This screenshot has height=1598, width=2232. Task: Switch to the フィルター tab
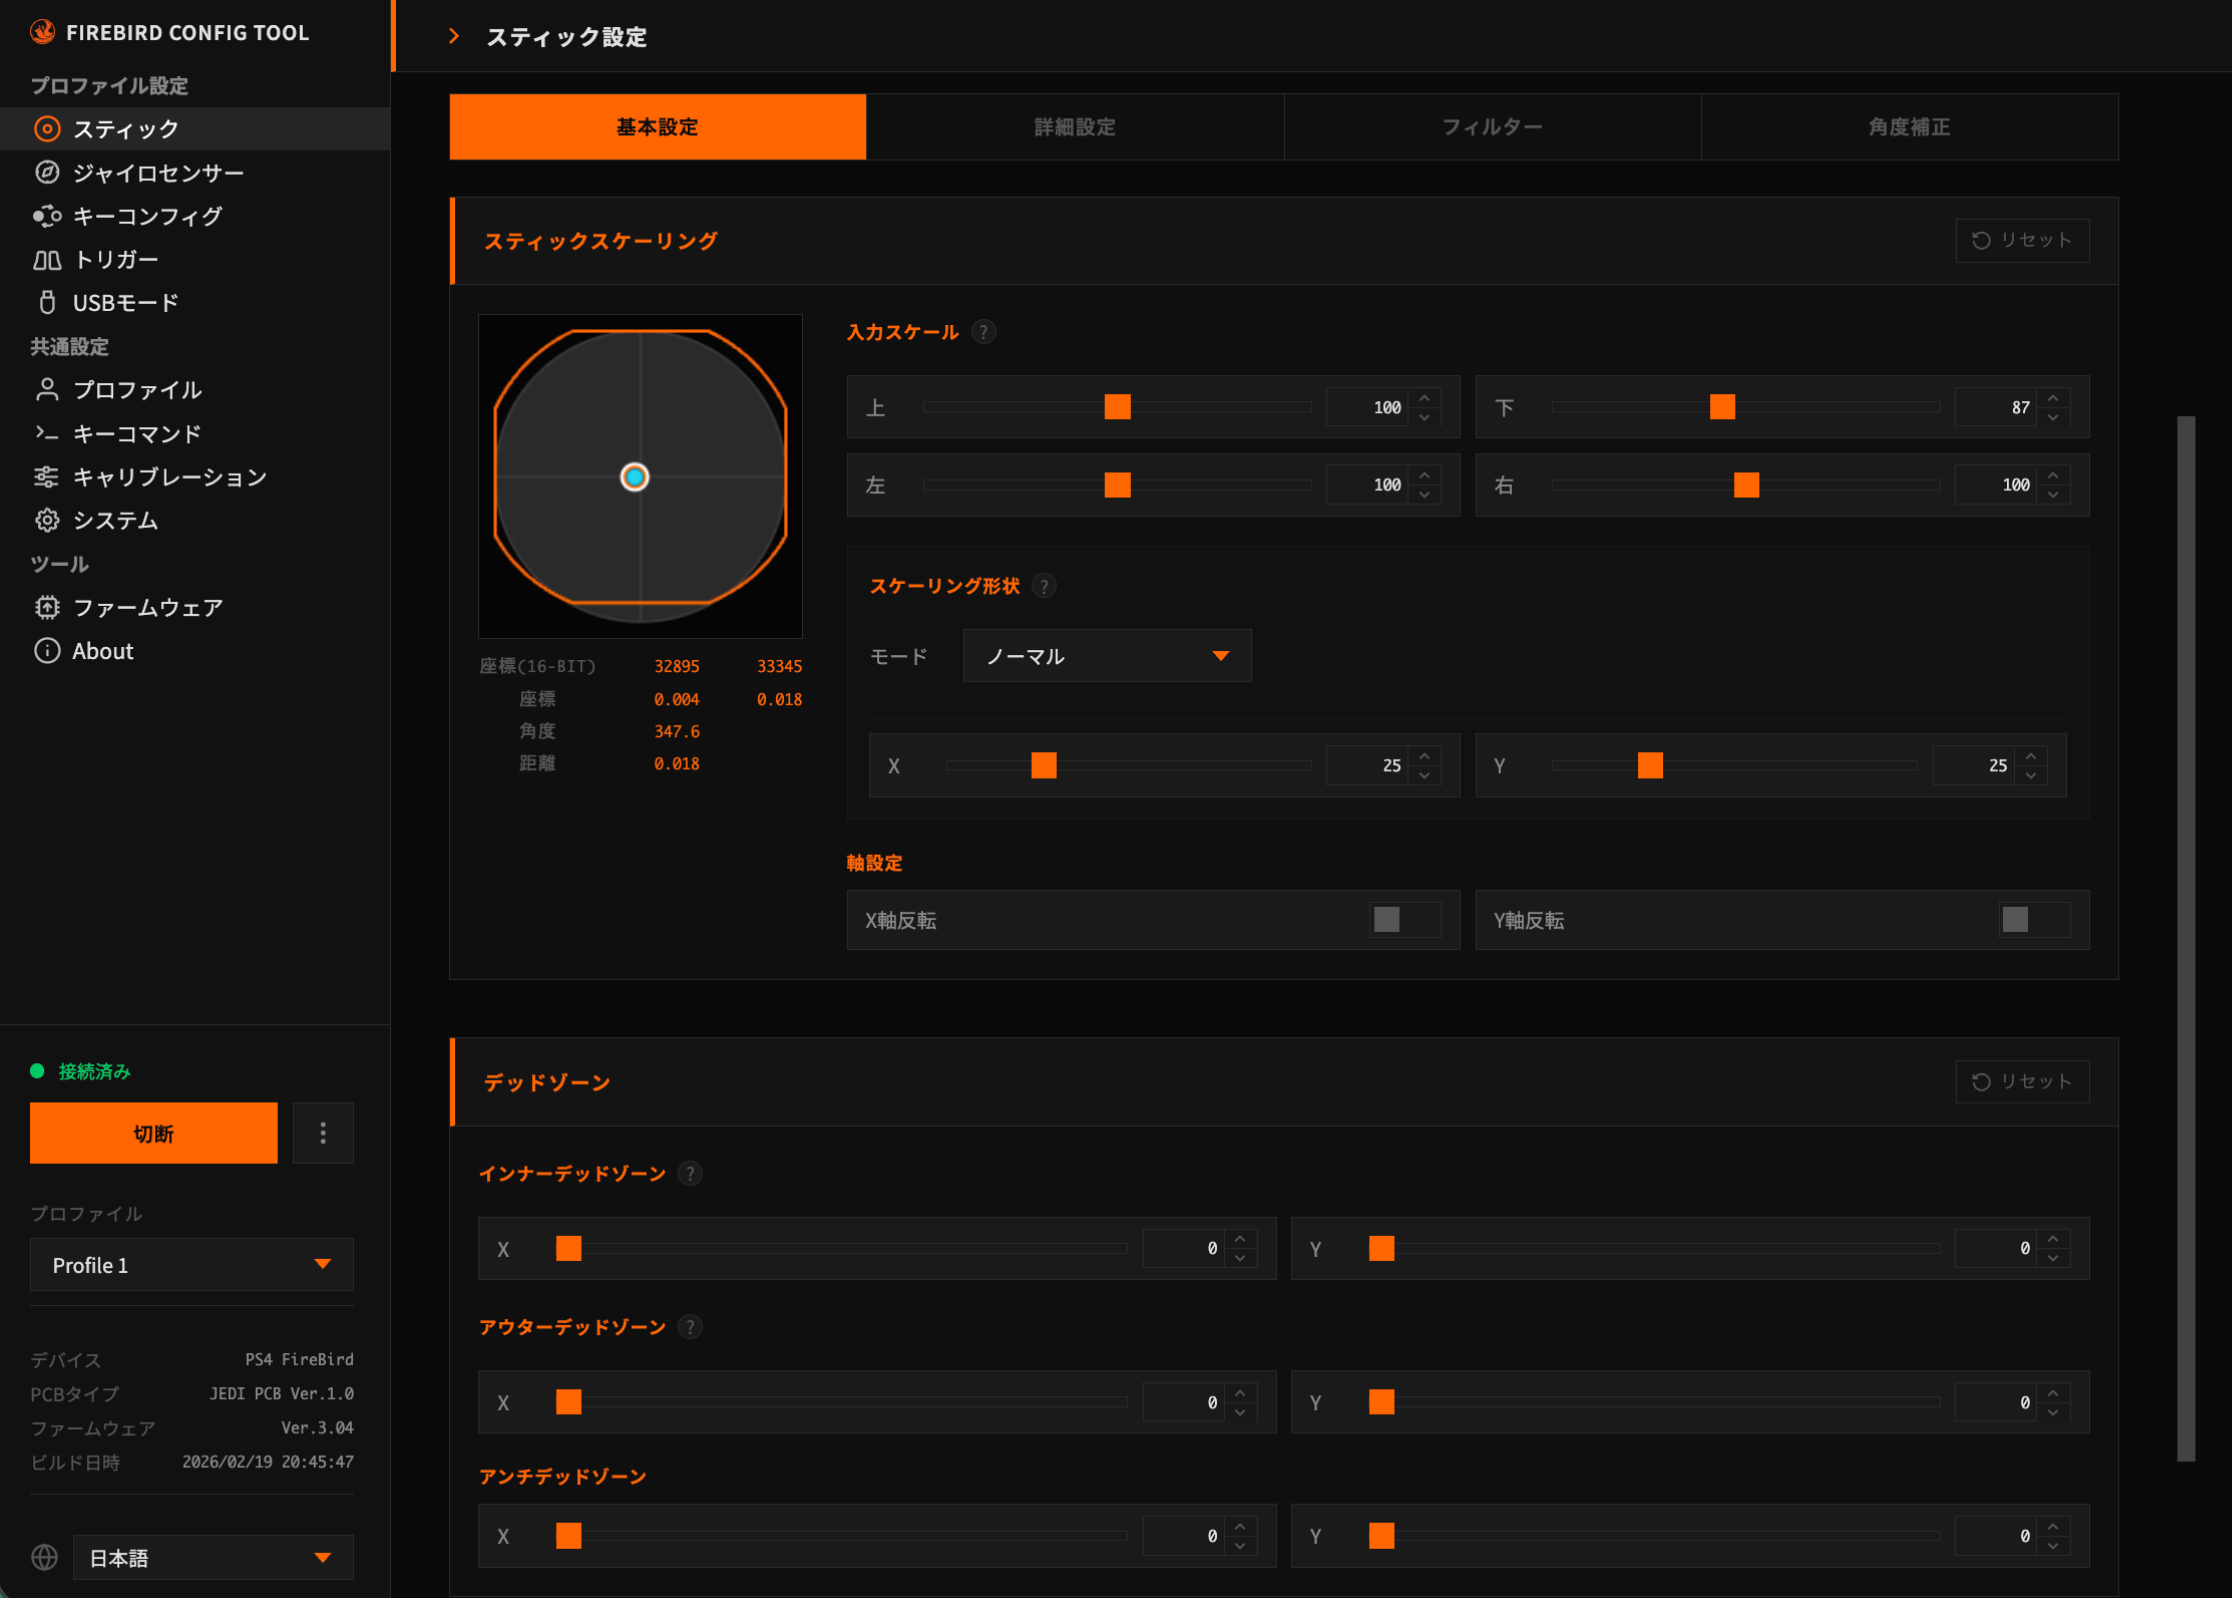[1492, 127]
